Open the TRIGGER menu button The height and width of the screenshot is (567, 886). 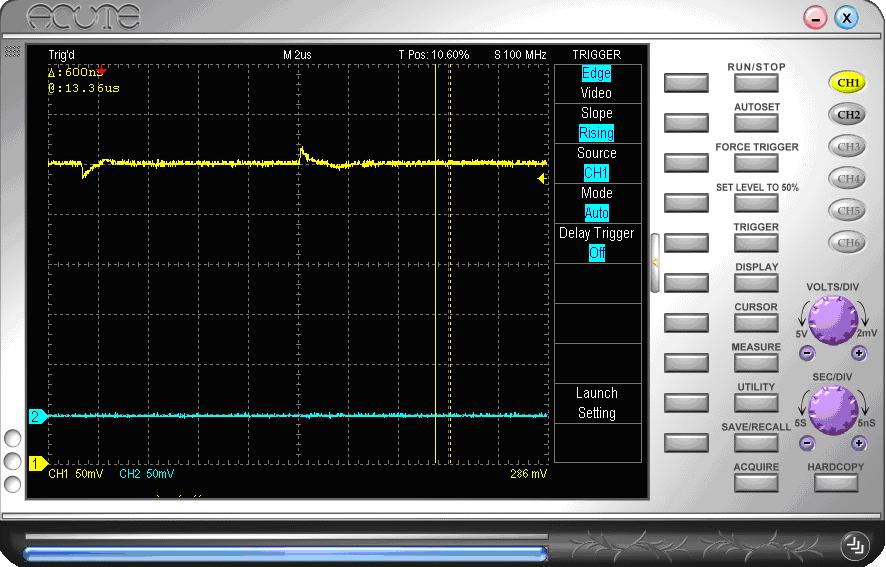tap(756, 244)
